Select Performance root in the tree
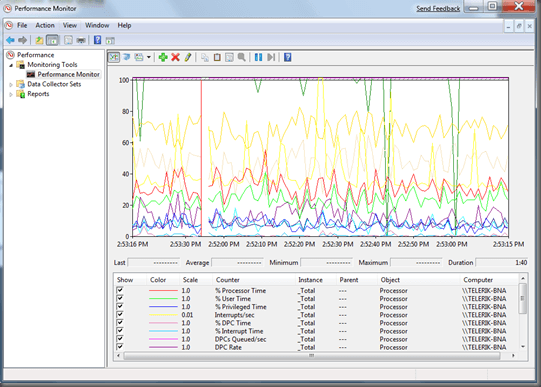Screen dimensions: 541x387 click(x=36, y=55)
